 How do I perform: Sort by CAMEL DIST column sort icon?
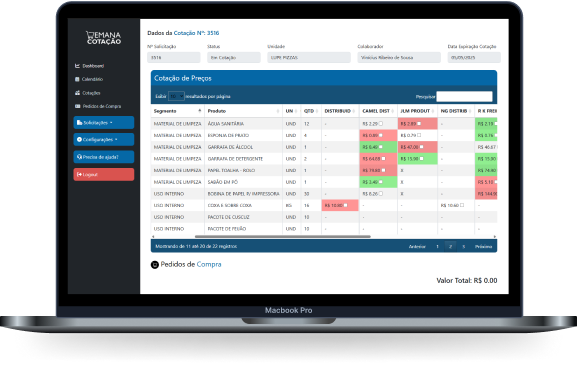click(393, 111)
